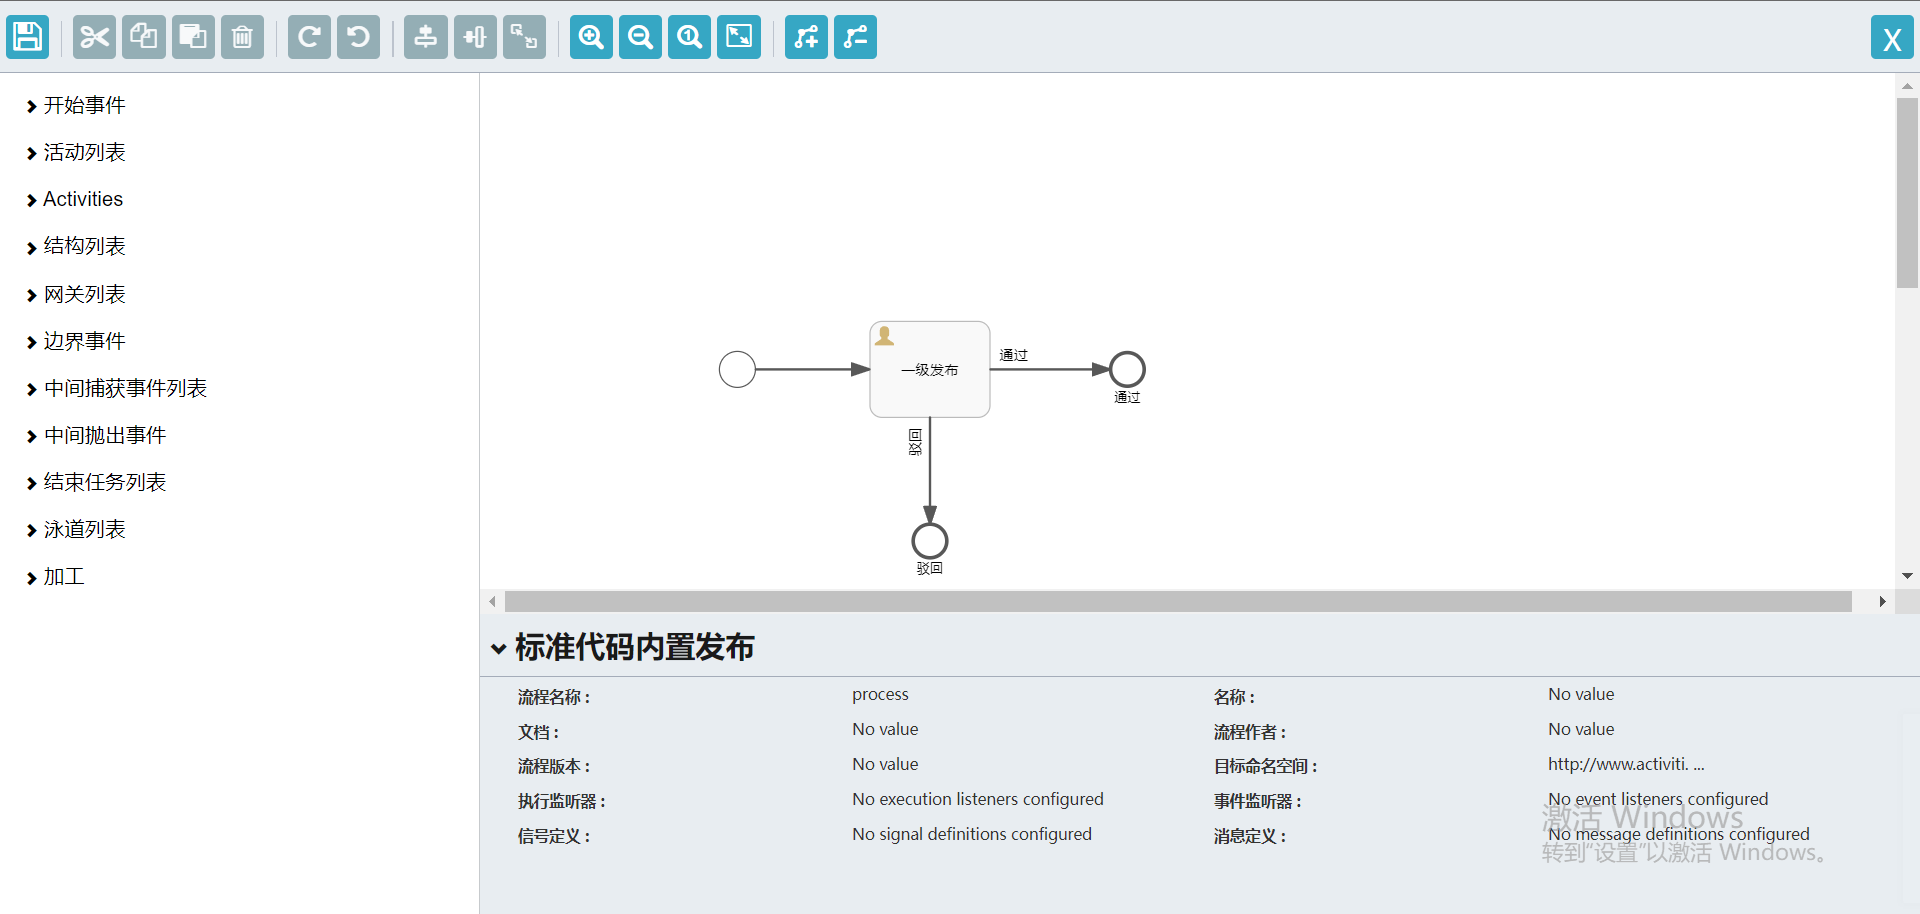Zoom in on the canvas
Viewport: 1920px width, 914px height.
pyautogui.click(x=591, y=38)
